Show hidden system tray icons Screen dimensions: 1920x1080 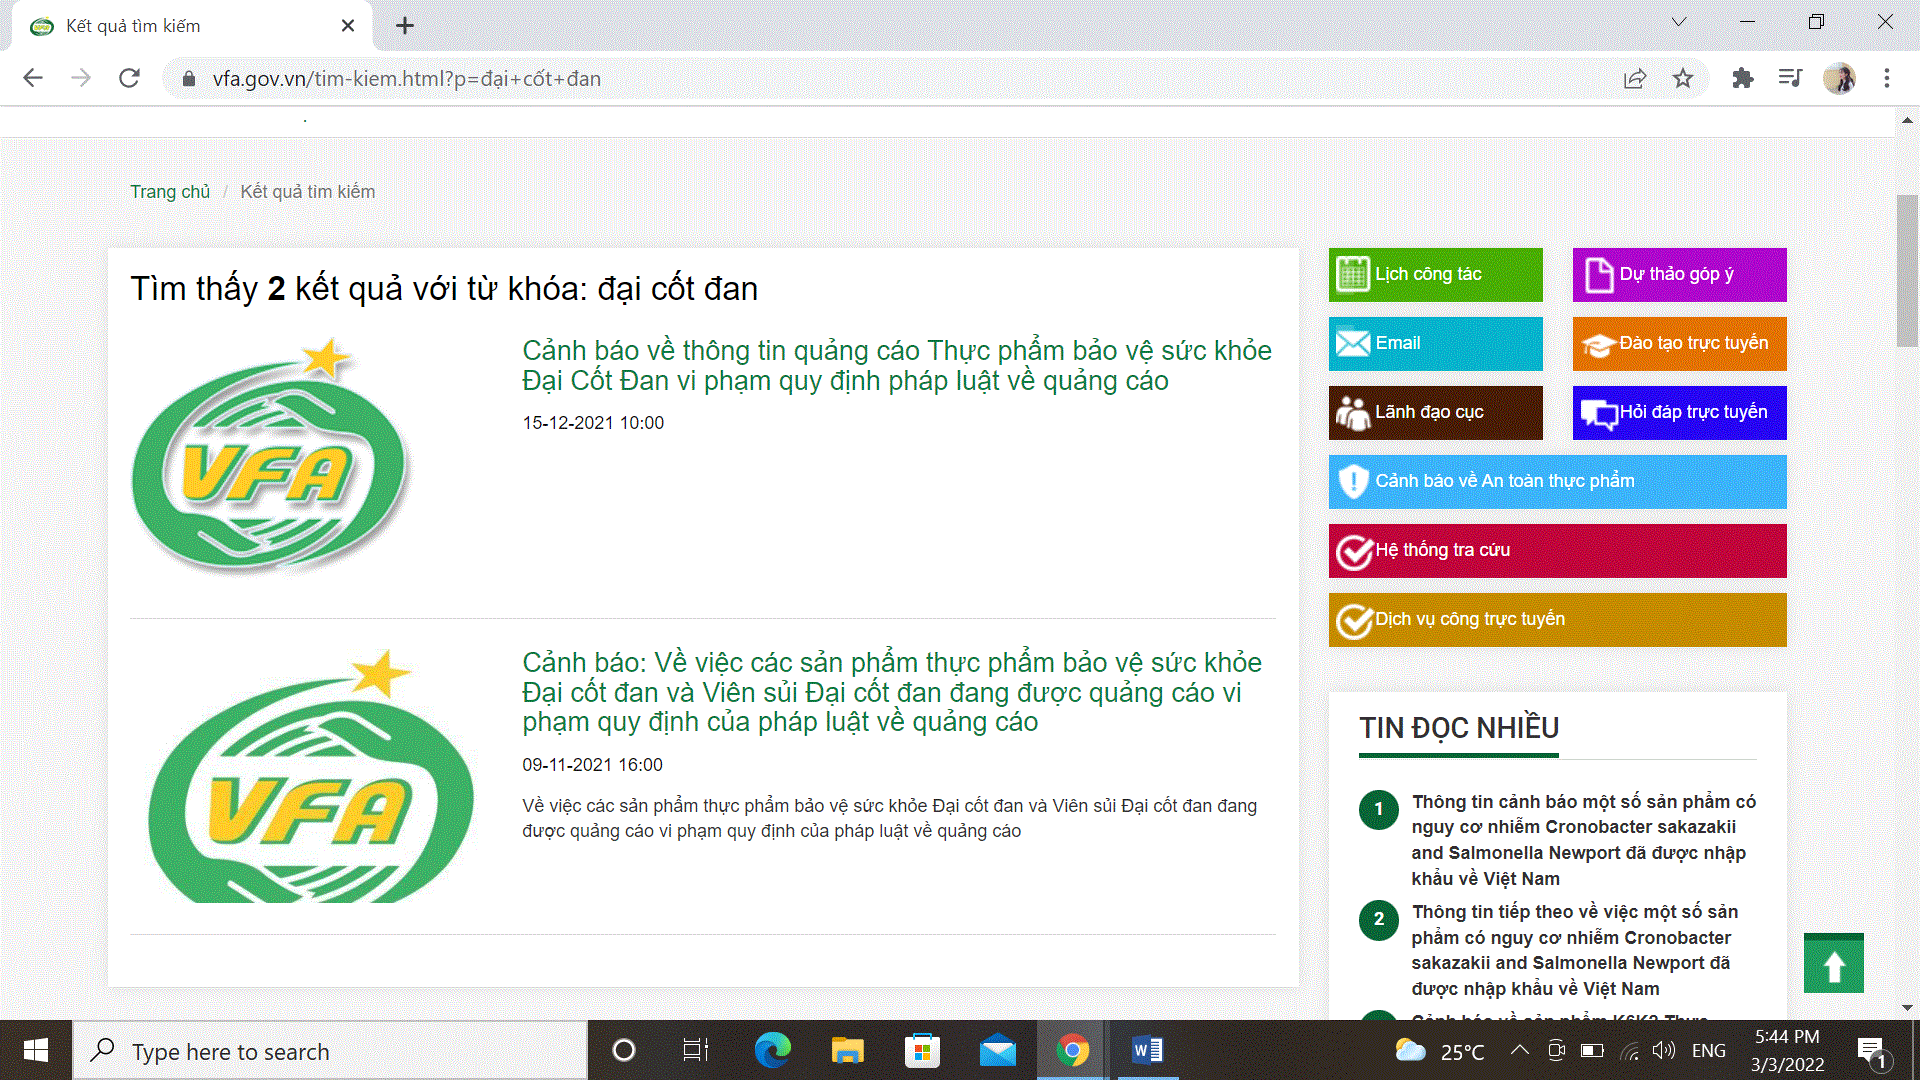(1519, 1050)
